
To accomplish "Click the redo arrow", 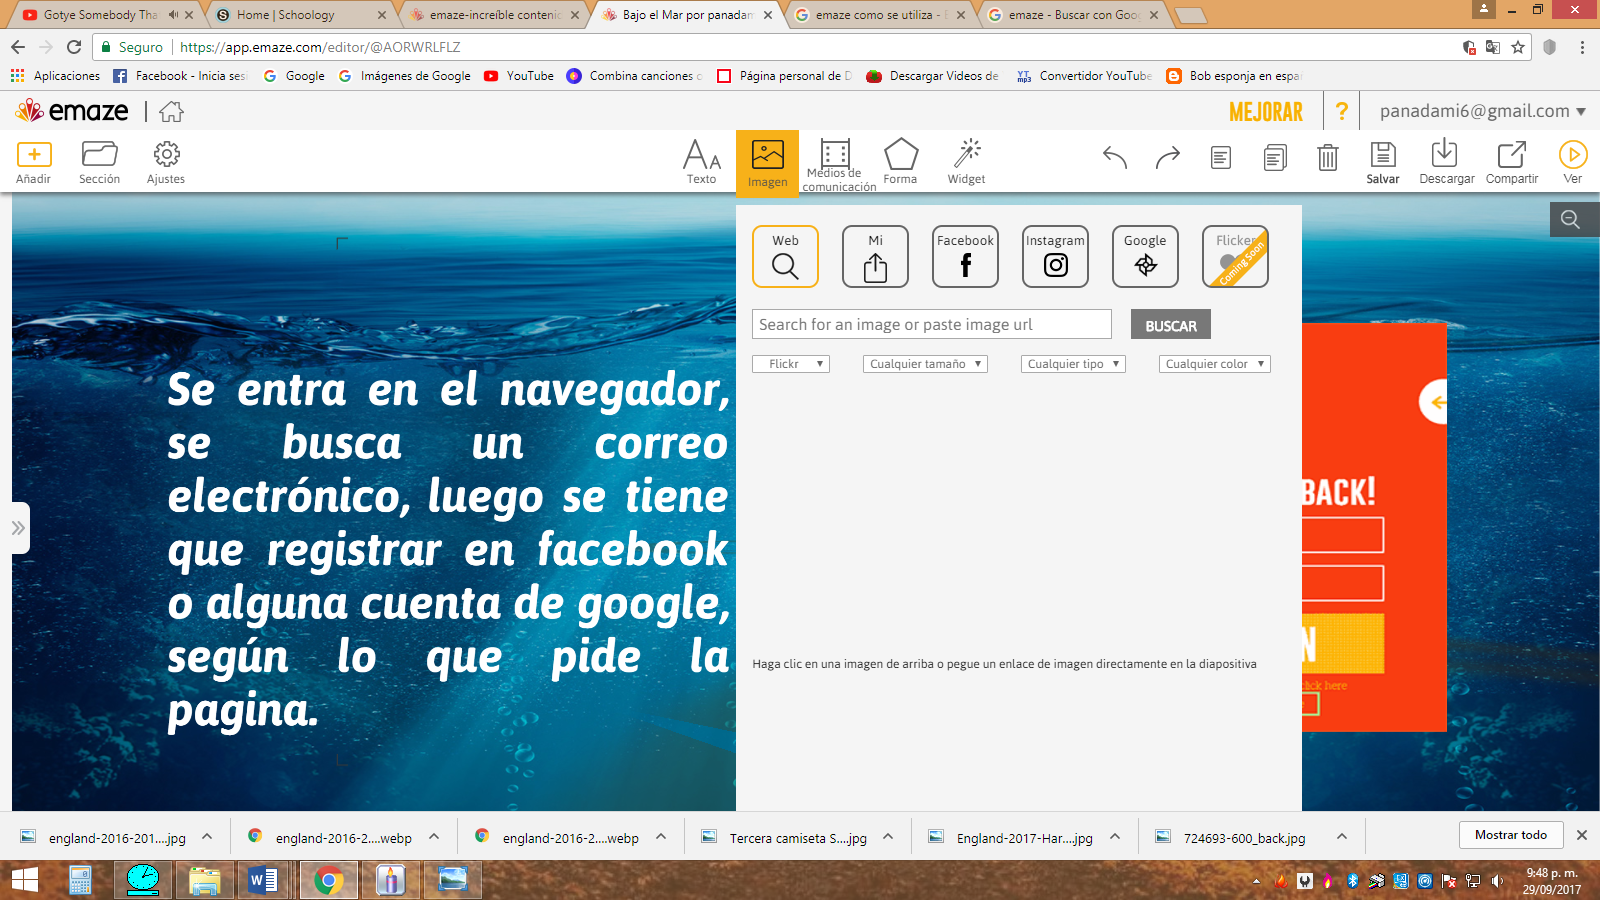I will 1168,157.
